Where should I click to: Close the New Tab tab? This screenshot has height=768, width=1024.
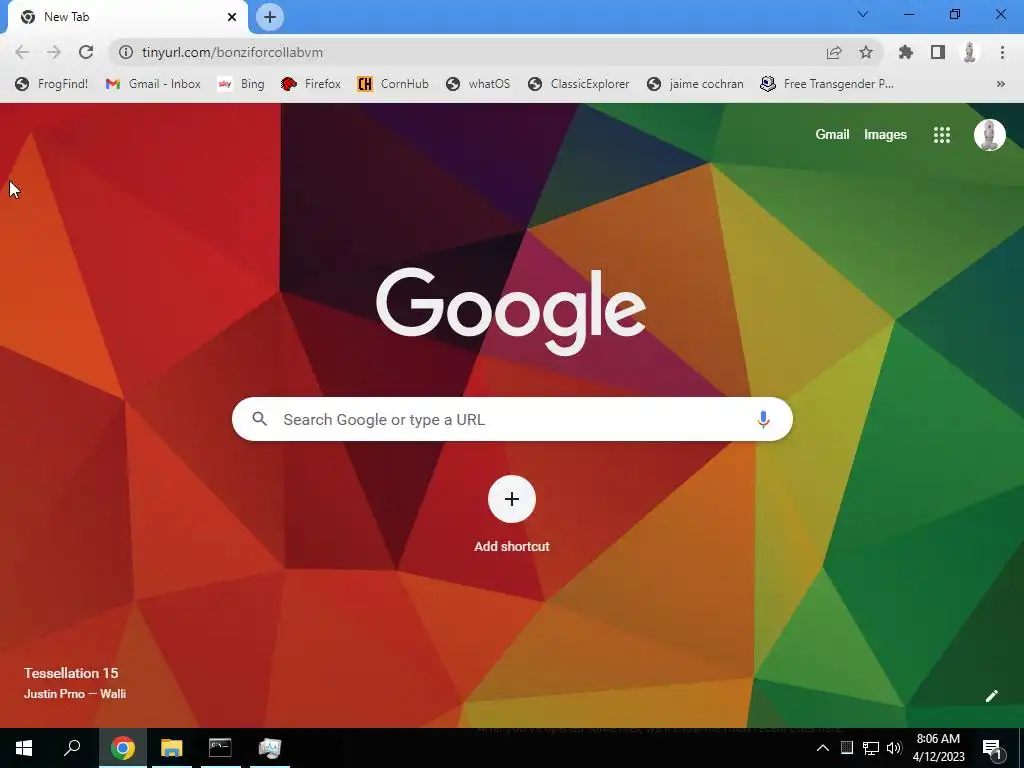(232, 17)
